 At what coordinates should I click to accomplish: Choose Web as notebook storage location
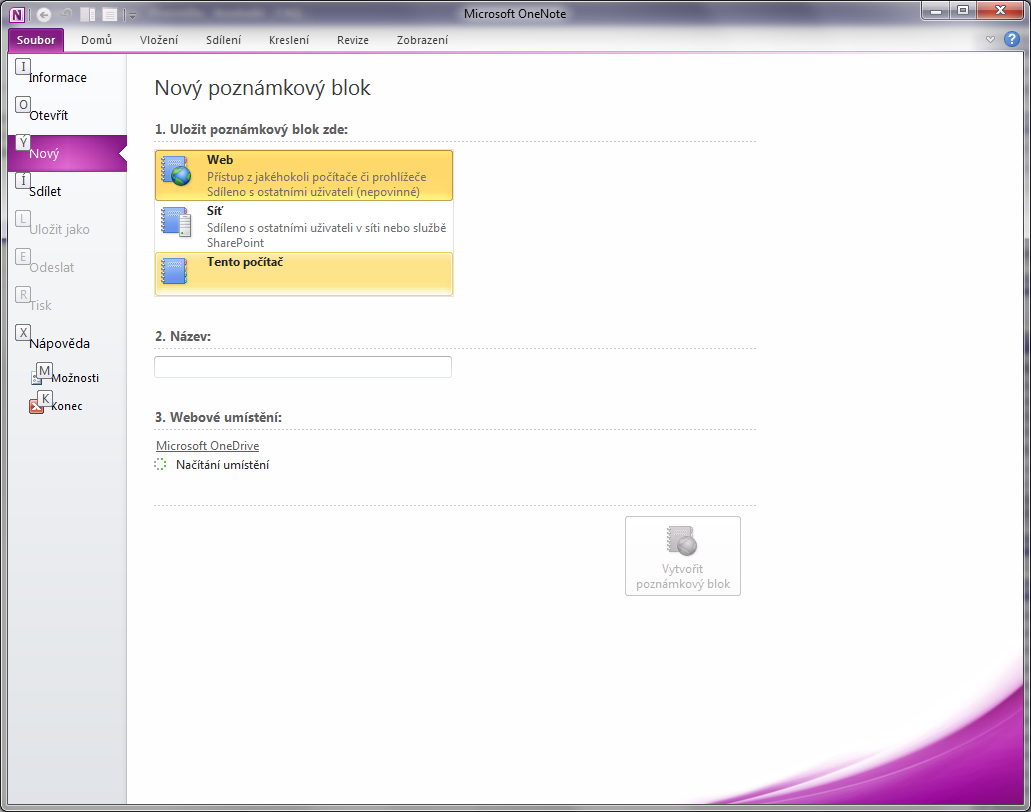point(304,176)
